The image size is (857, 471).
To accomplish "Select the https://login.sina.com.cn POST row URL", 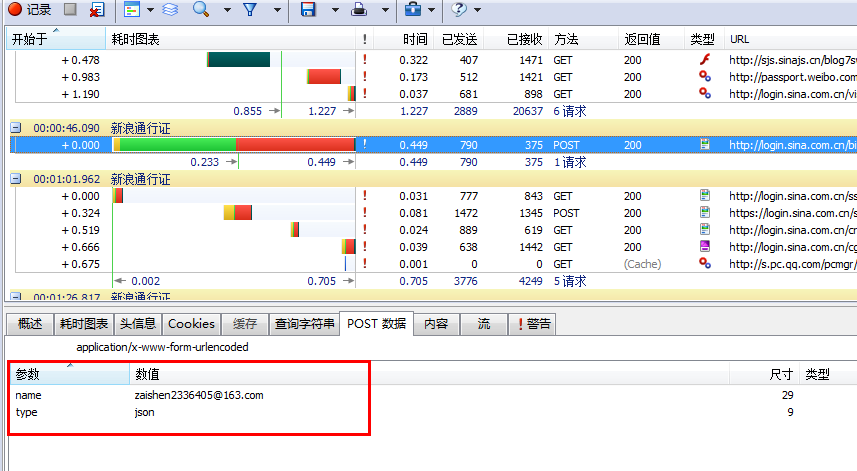I will click(793, 213).
